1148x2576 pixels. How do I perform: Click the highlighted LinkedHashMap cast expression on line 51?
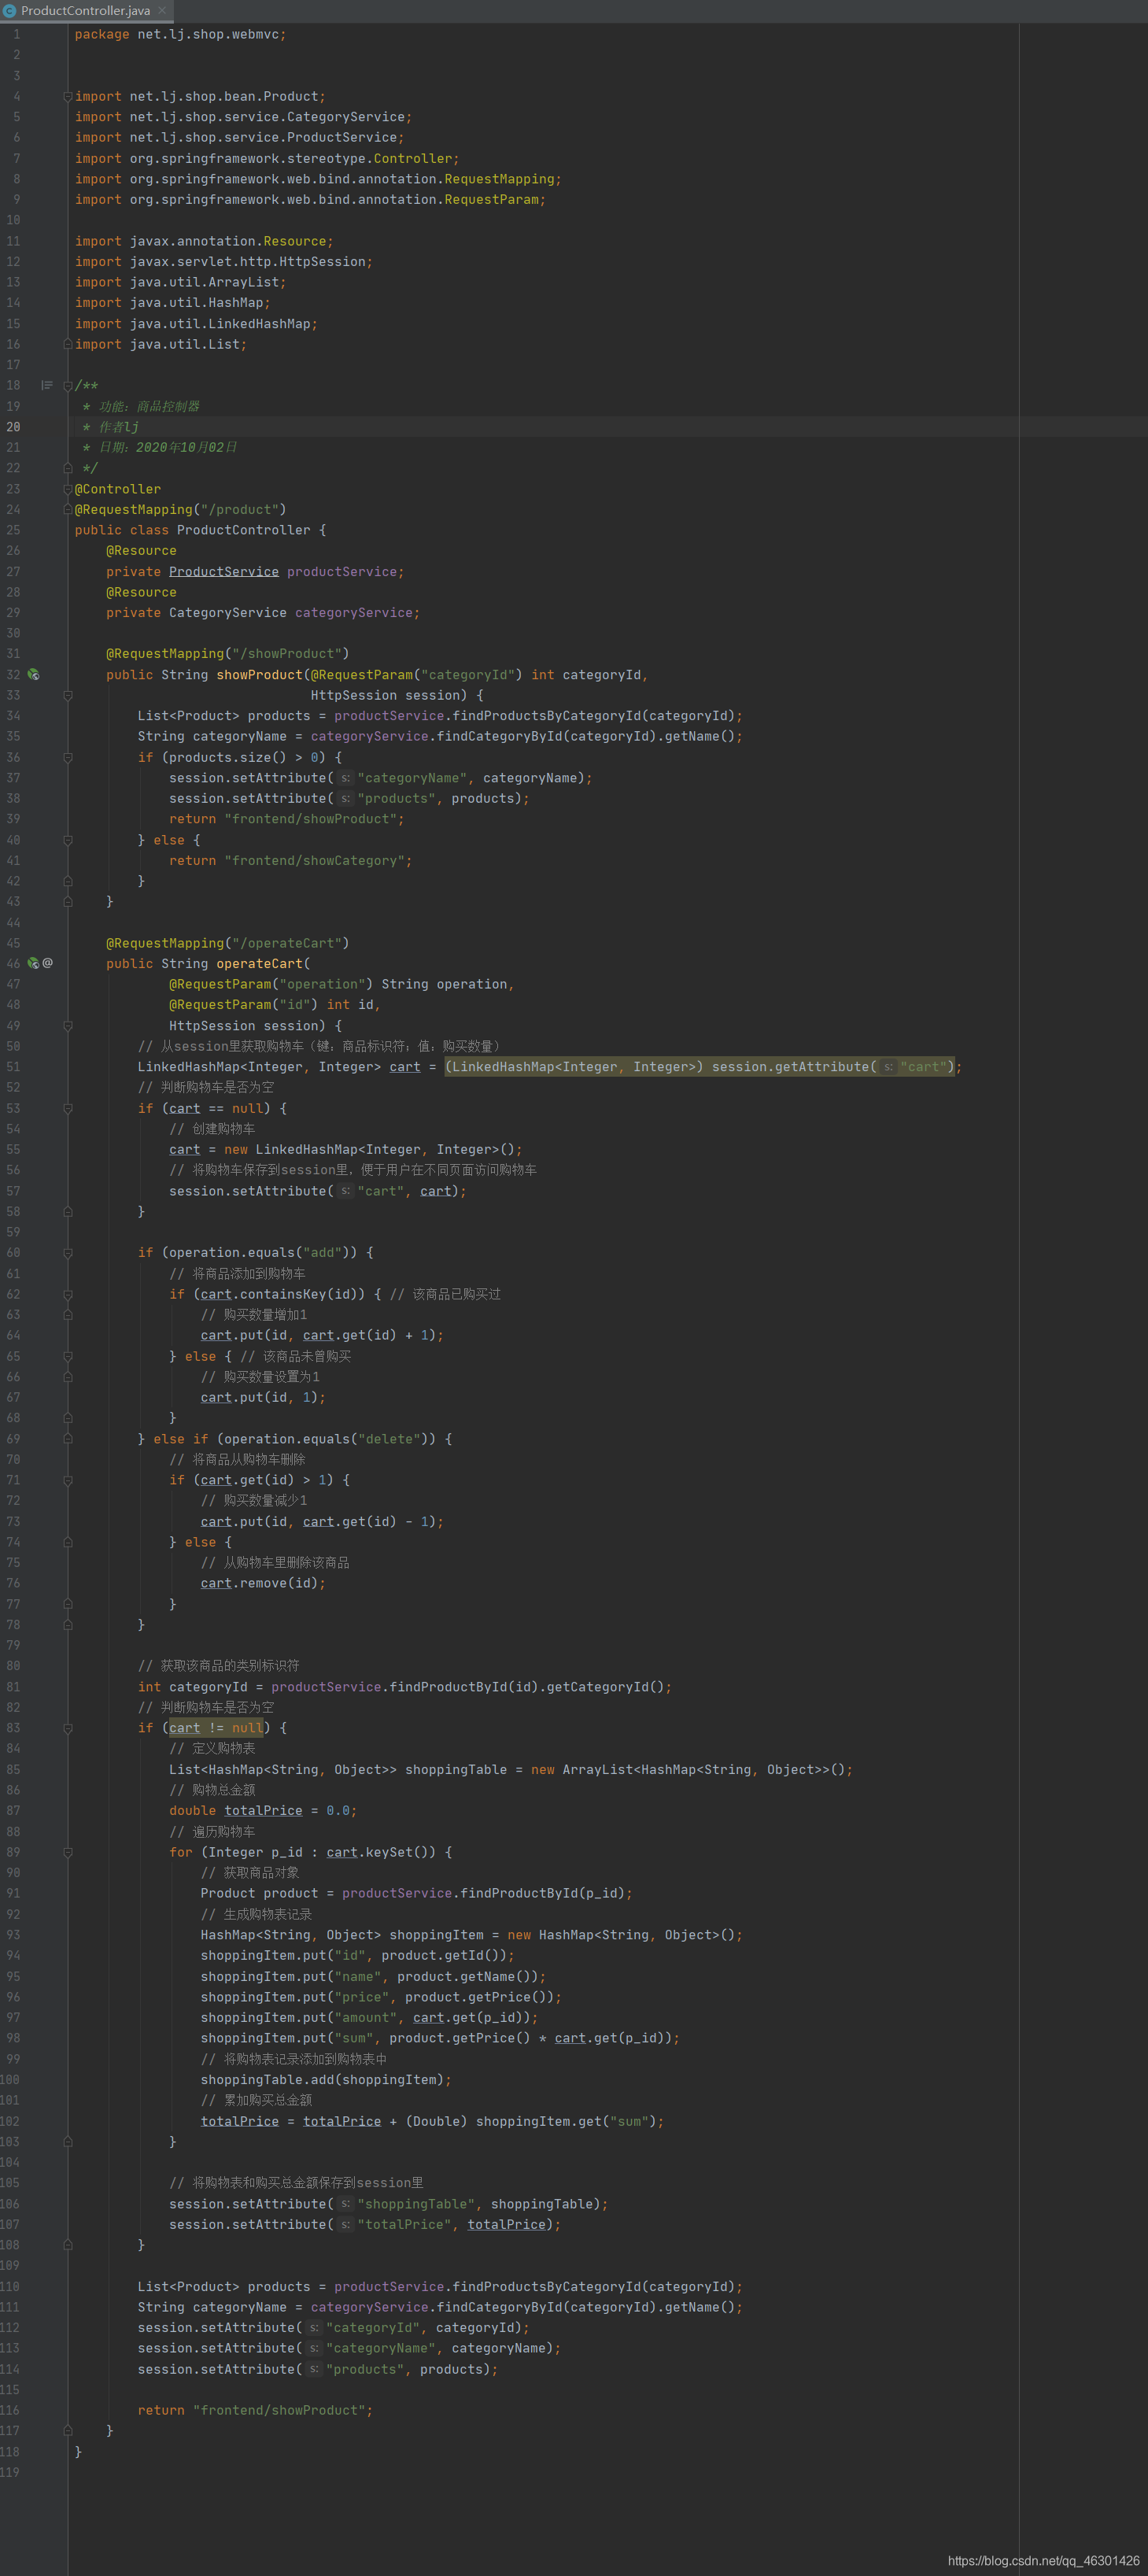(700, 1067)
